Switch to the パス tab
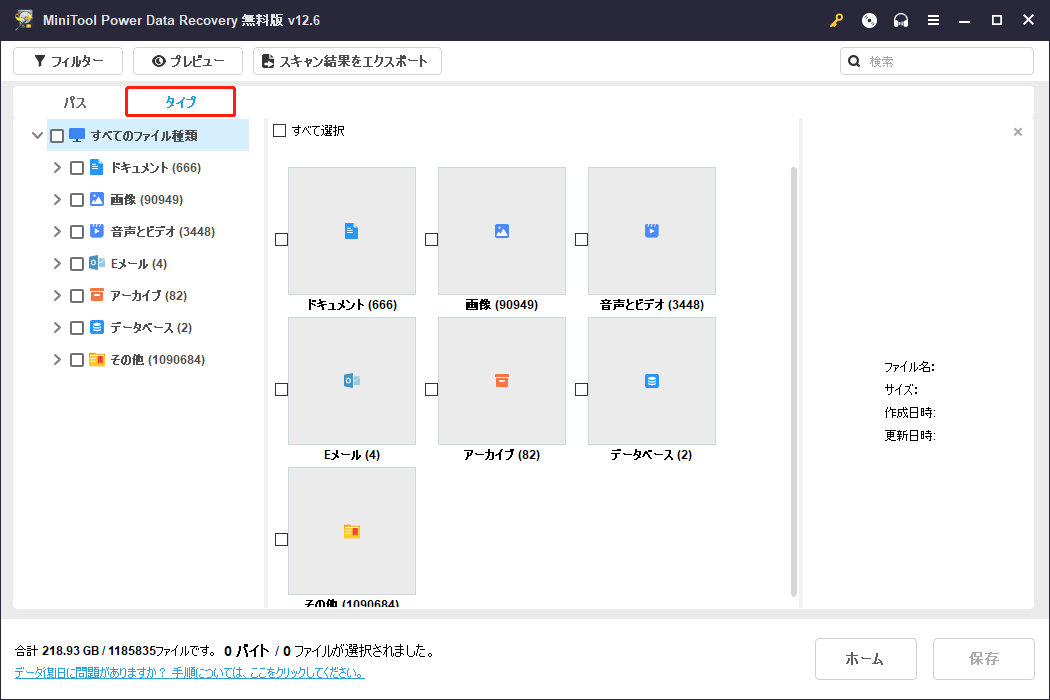Image resolution: width=1050 pixels, height=700 pixels. 75,102
